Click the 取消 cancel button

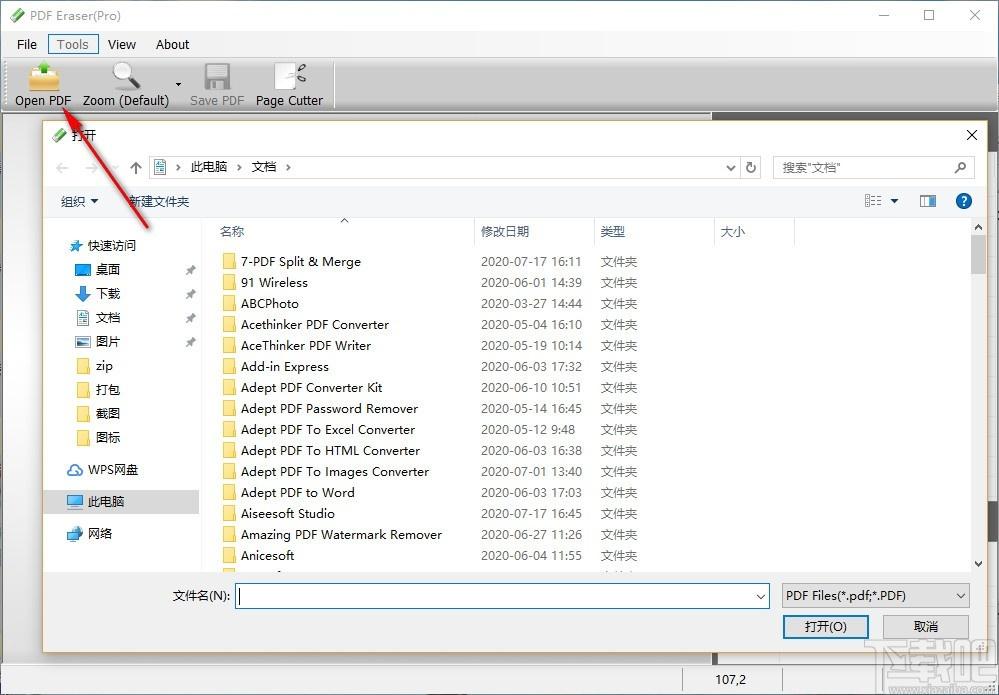926,627
